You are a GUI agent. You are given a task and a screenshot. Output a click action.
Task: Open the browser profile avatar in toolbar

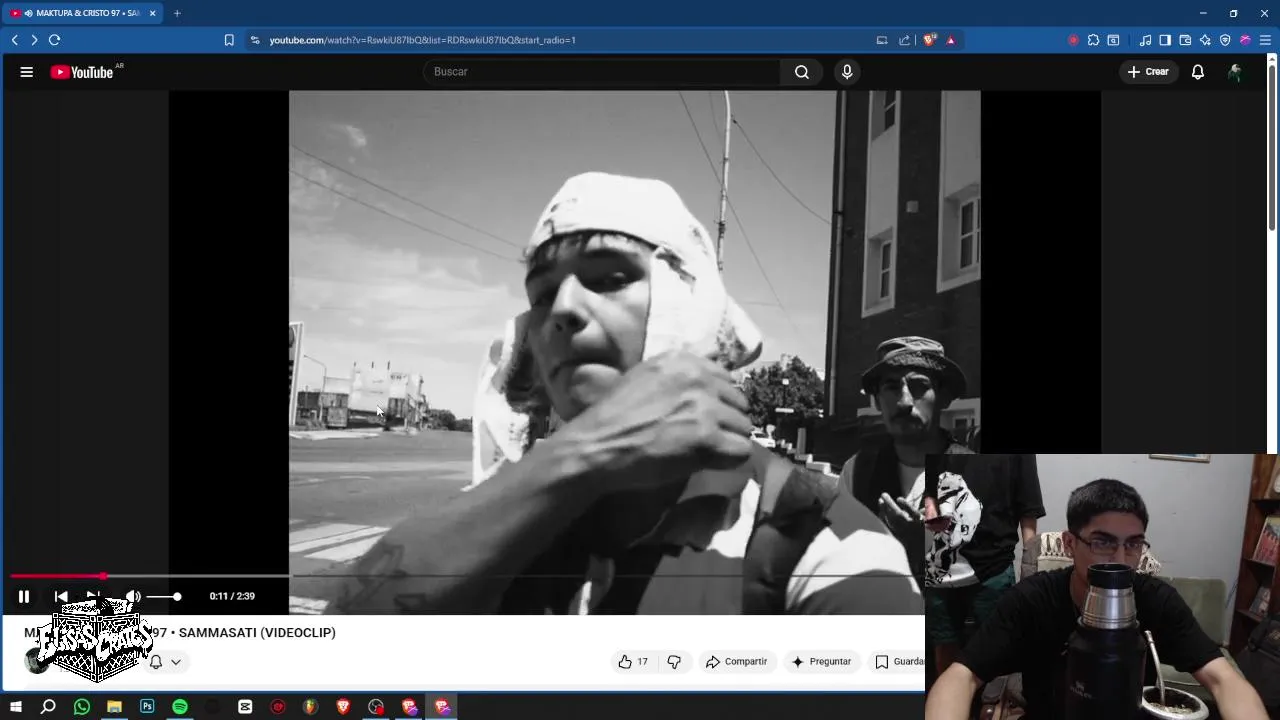coord(1245,40)
